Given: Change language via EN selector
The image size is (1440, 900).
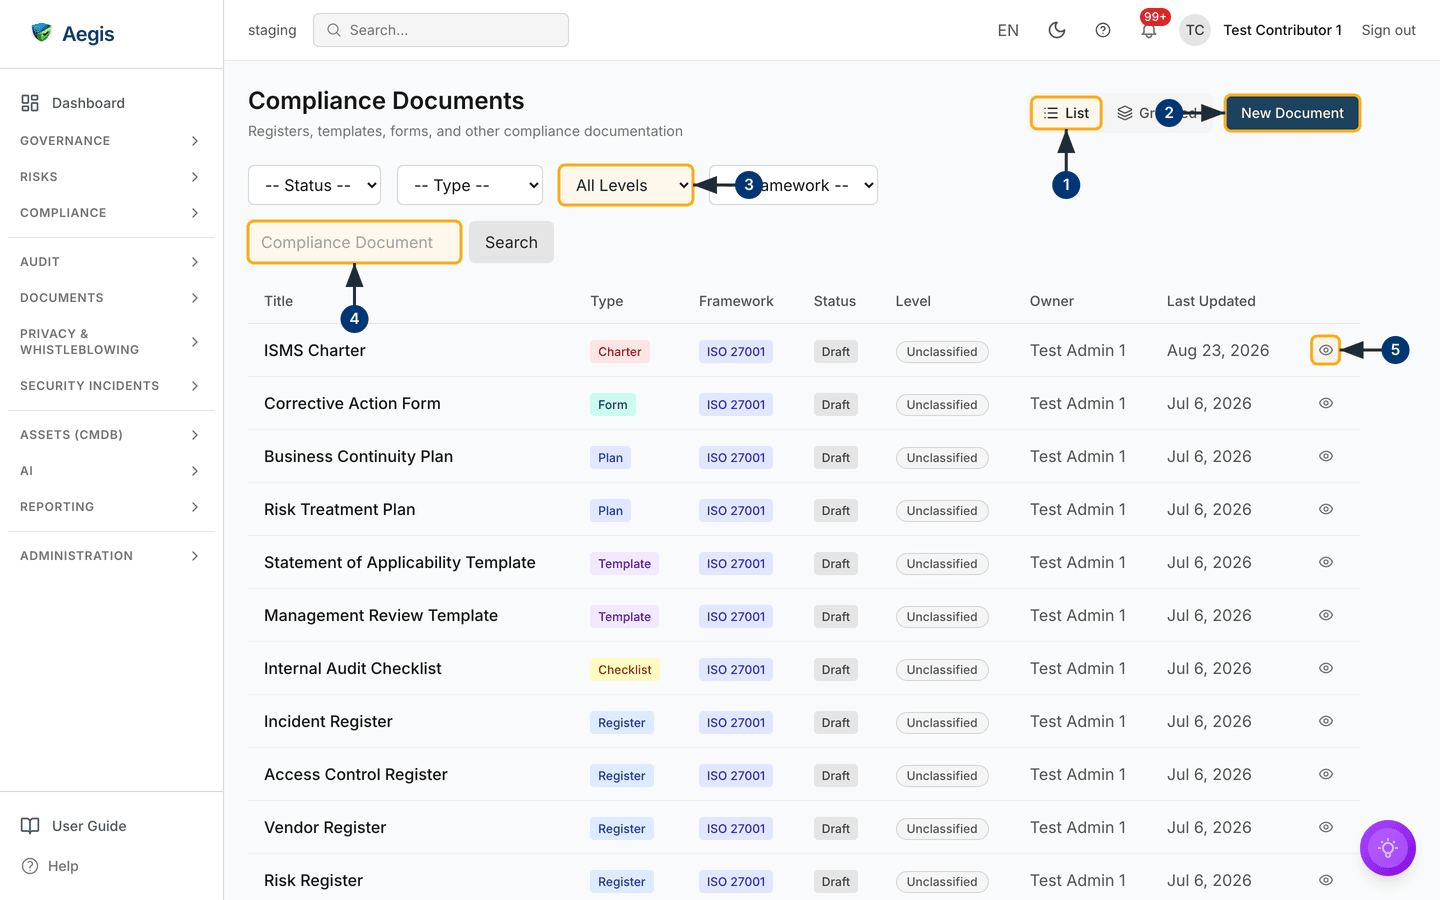Looking at the screenshot, I should [1008, 30].
